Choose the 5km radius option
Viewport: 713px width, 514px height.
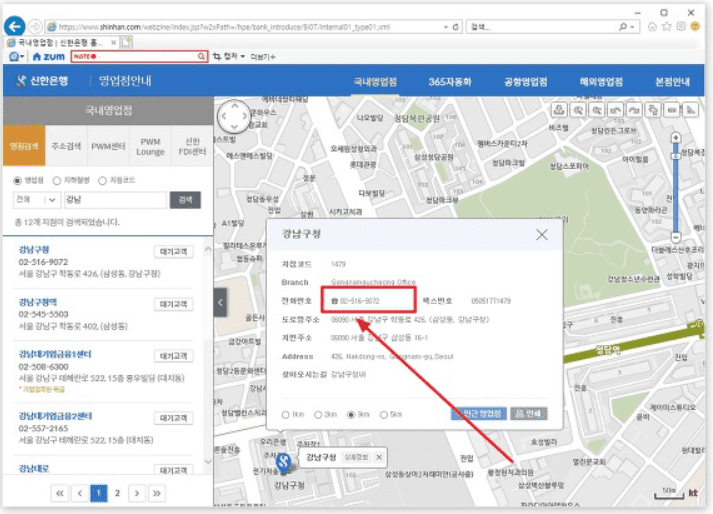click(384, 414)
